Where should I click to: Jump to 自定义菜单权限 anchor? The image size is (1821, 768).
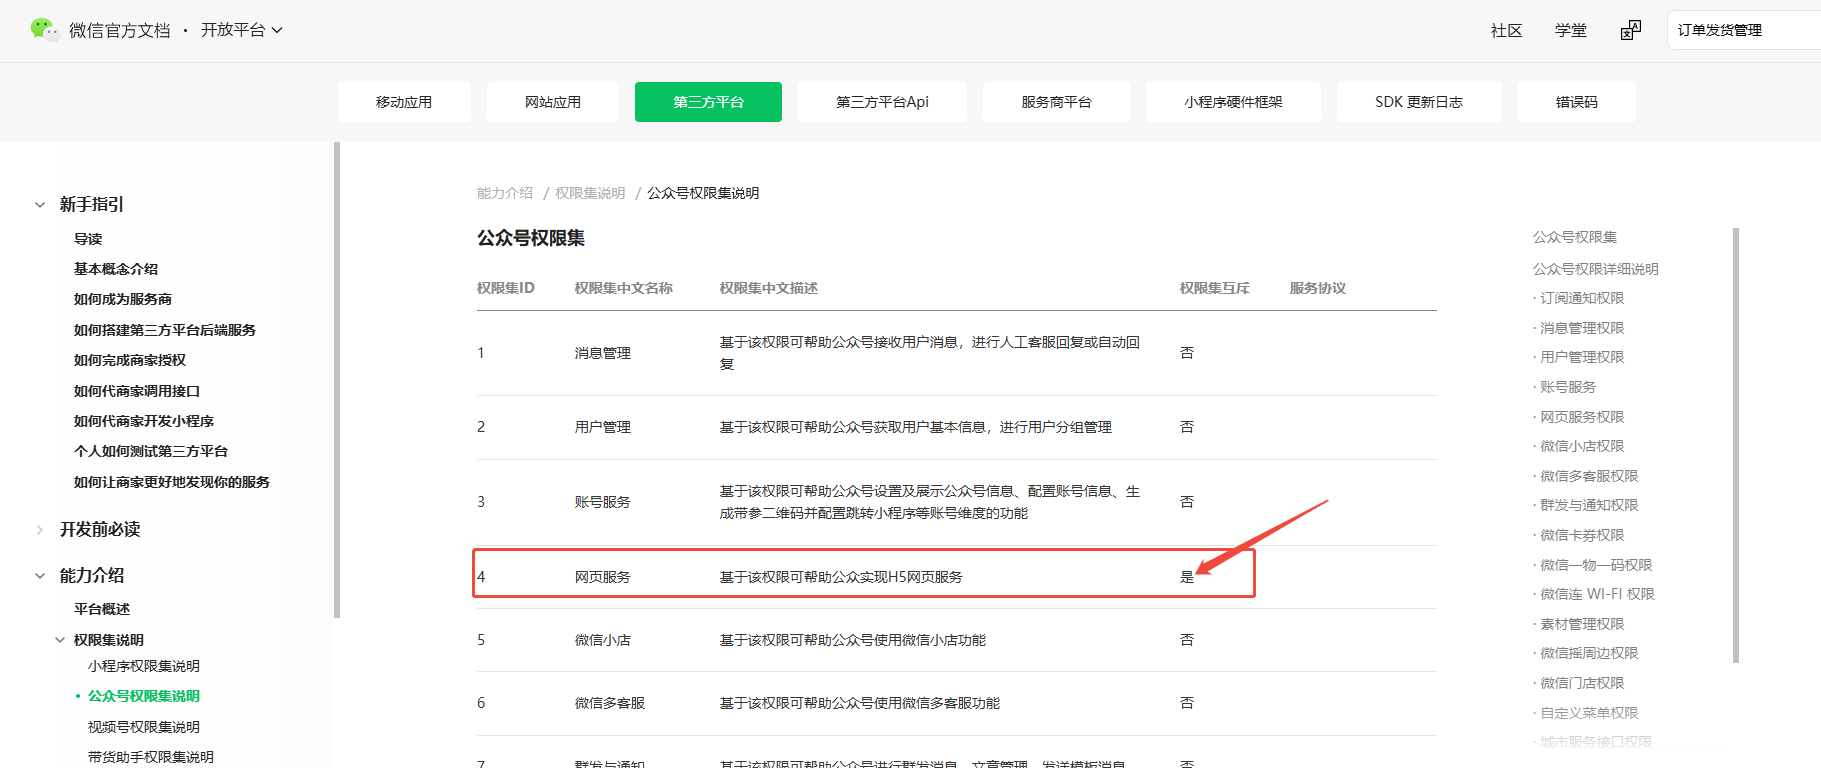(x=1589, y=713)
